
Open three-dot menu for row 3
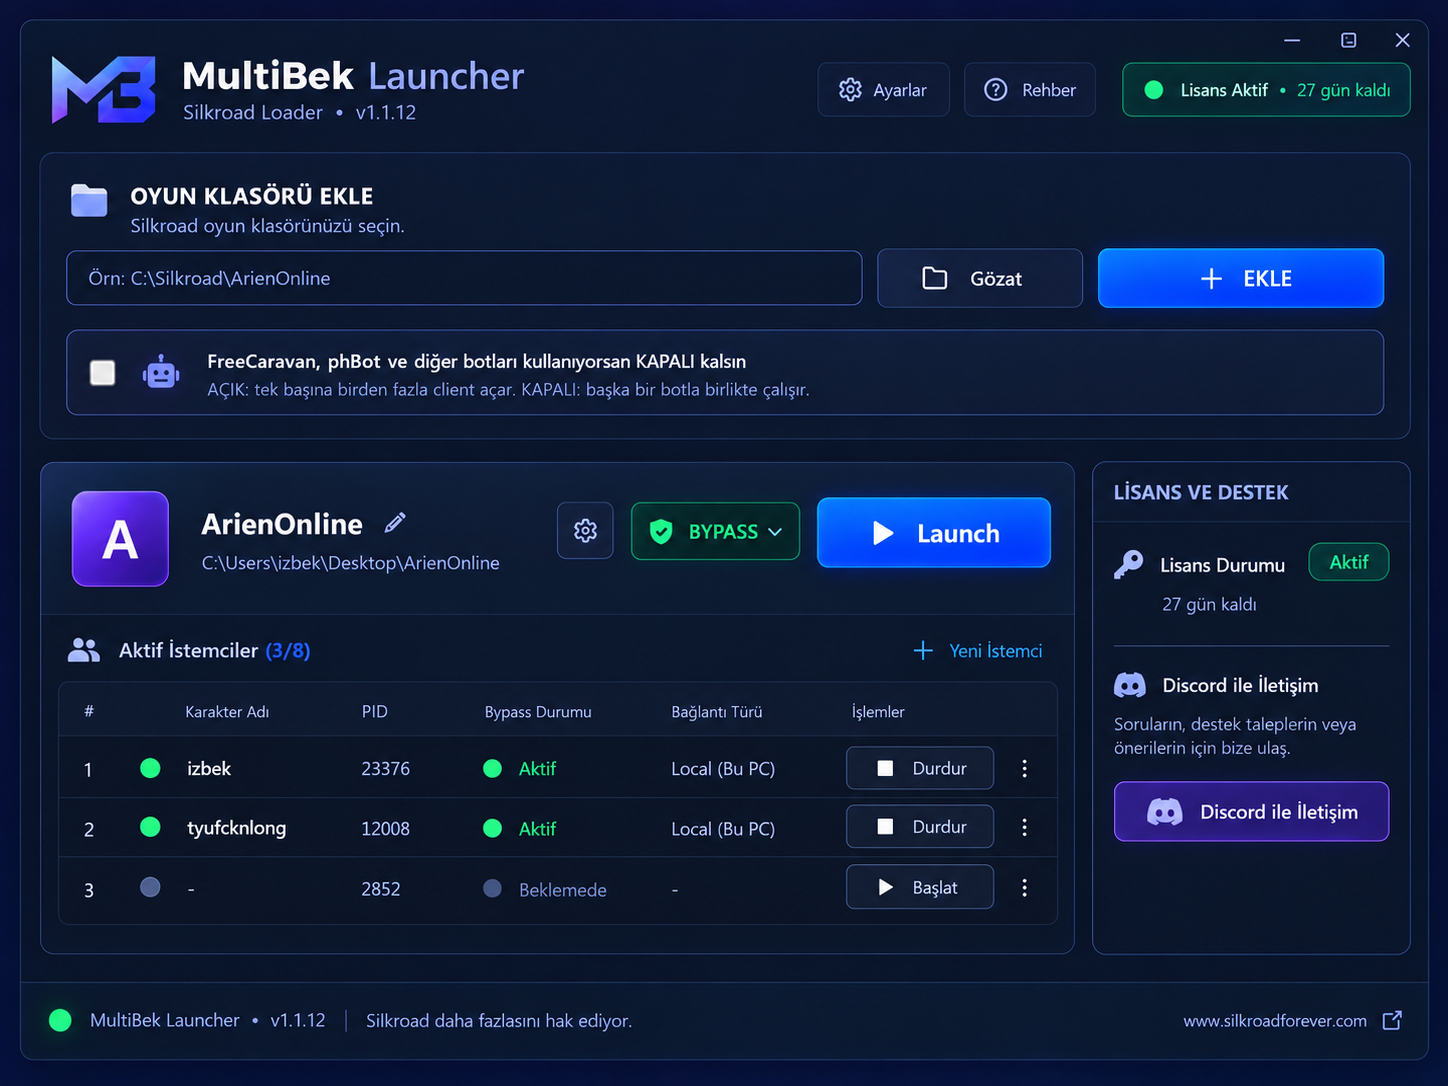point(1024,888)
